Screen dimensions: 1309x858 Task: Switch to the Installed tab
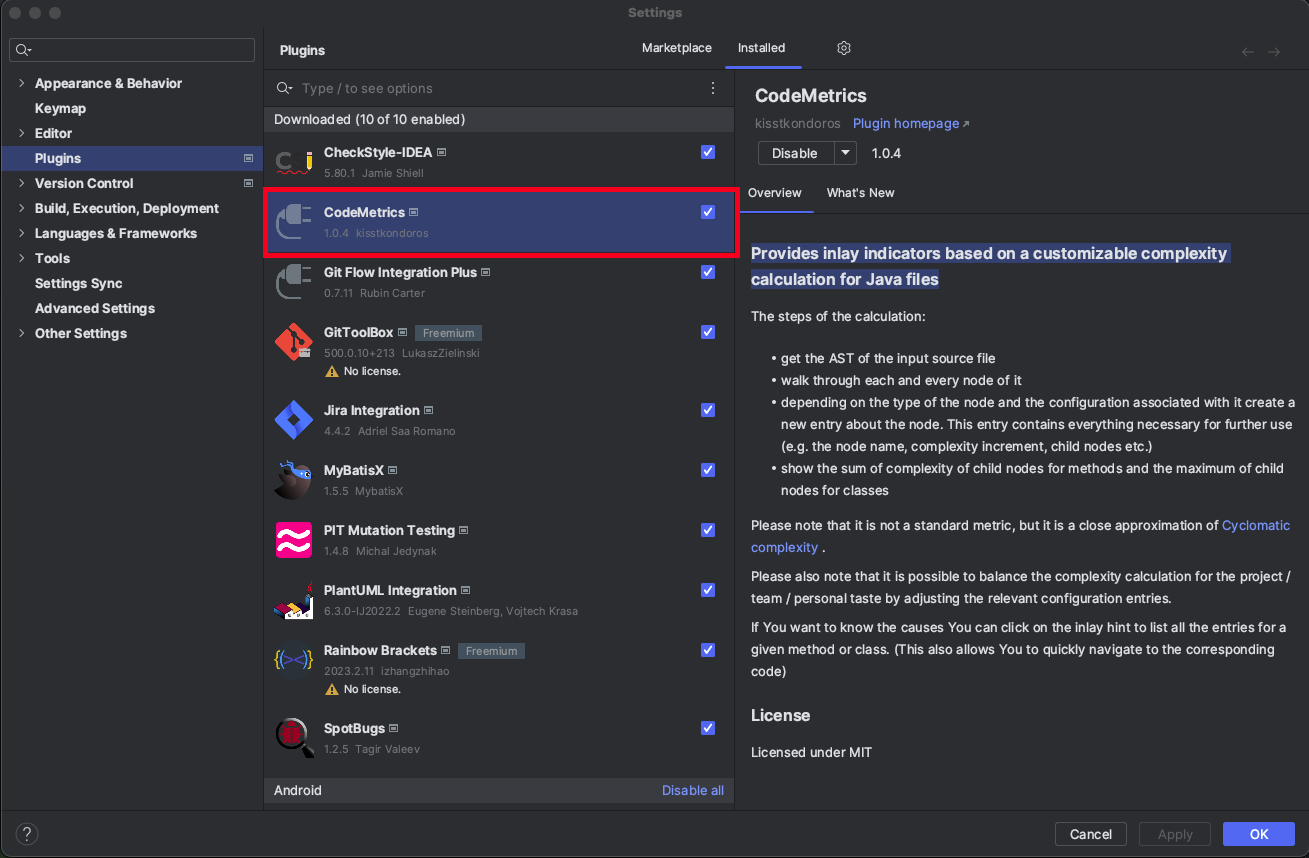pyautogui.click(x=762, y=48)
